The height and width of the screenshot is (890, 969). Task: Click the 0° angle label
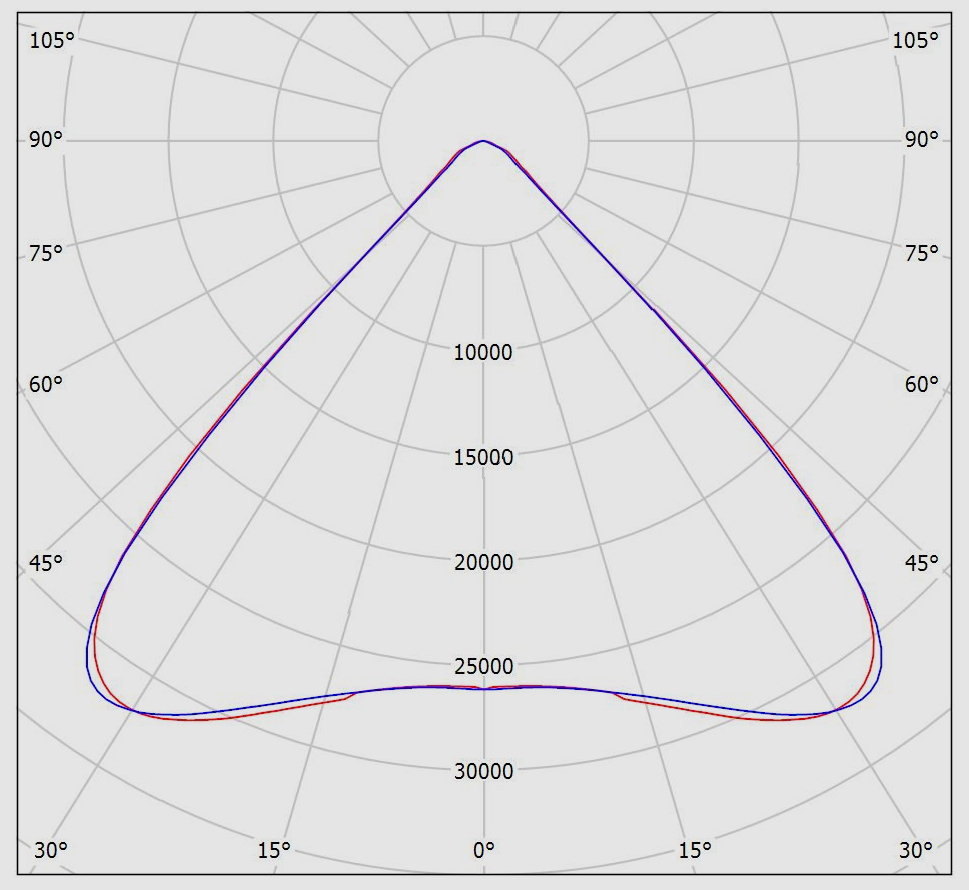point(484,850)
